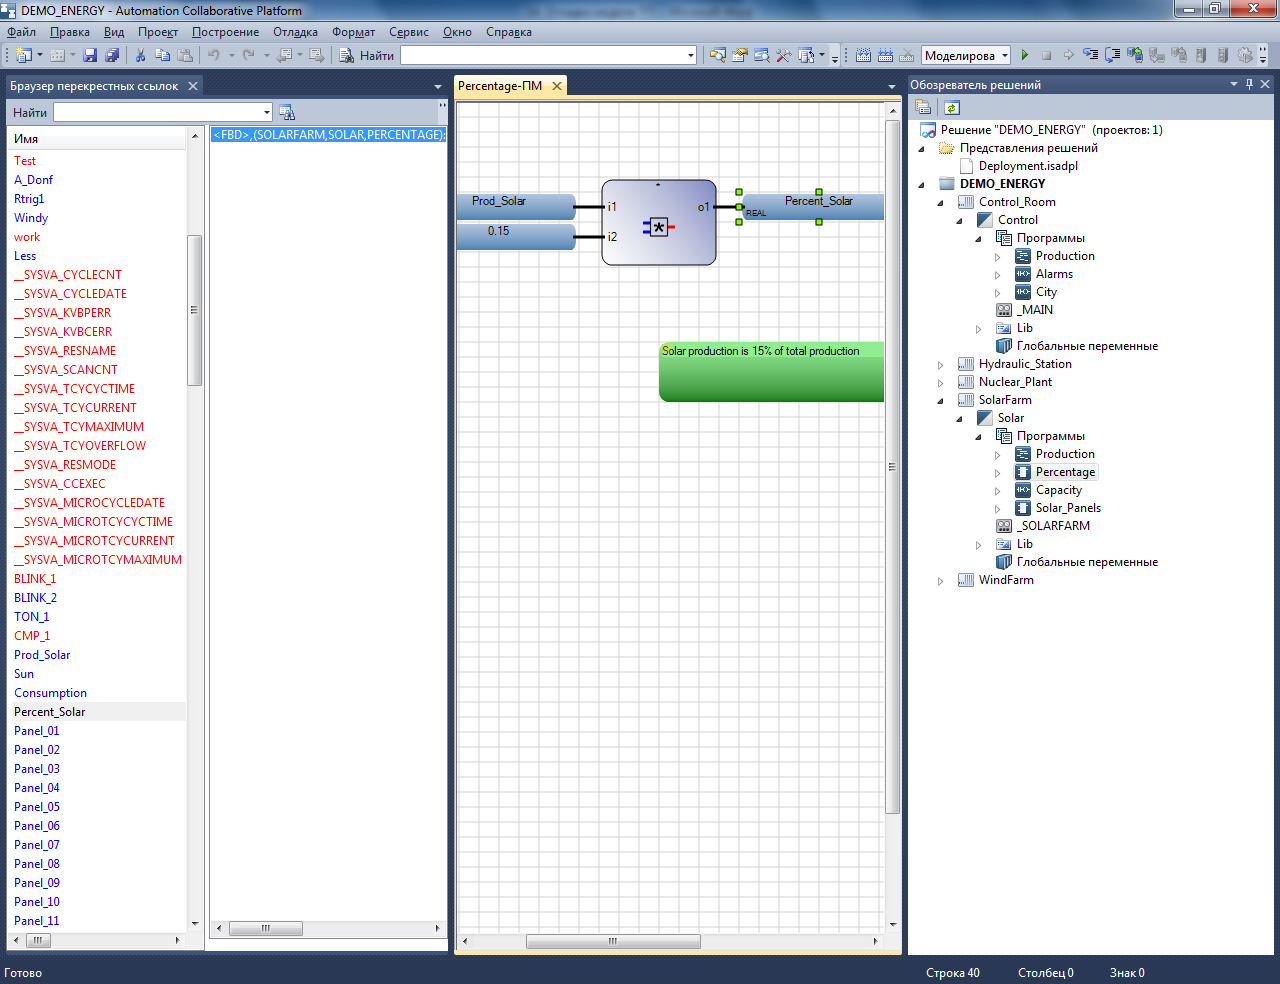The width and height of the screenshot is (1280, 984).
Task: Open the Отладка menu
Action: (295, 32)
